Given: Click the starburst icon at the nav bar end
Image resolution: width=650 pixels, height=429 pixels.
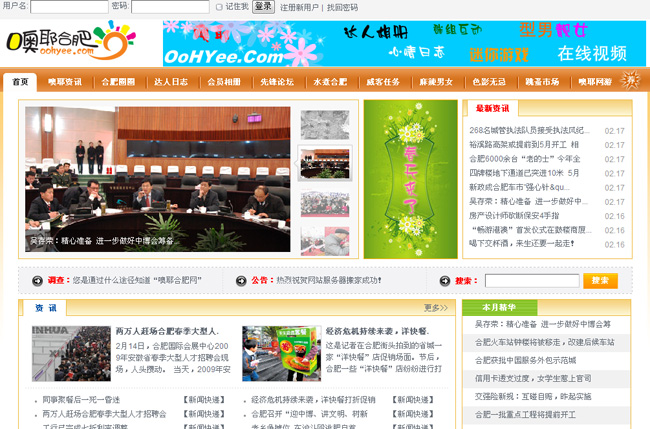Looking at the screenshot, I should click(x=631, y=80).
